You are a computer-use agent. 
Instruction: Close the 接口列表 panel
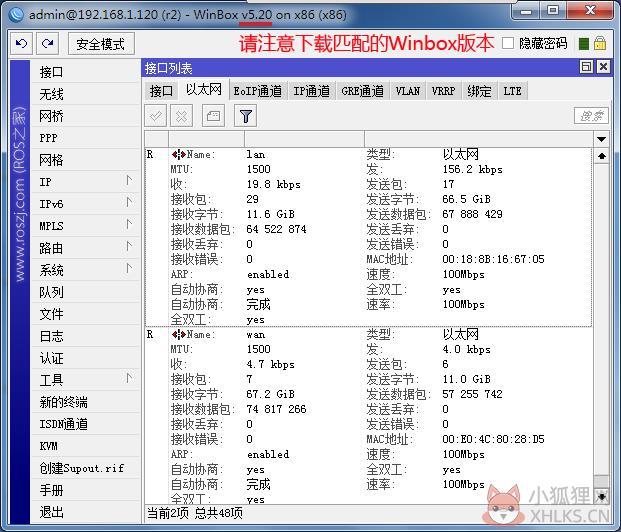click(x=603, y=67)
